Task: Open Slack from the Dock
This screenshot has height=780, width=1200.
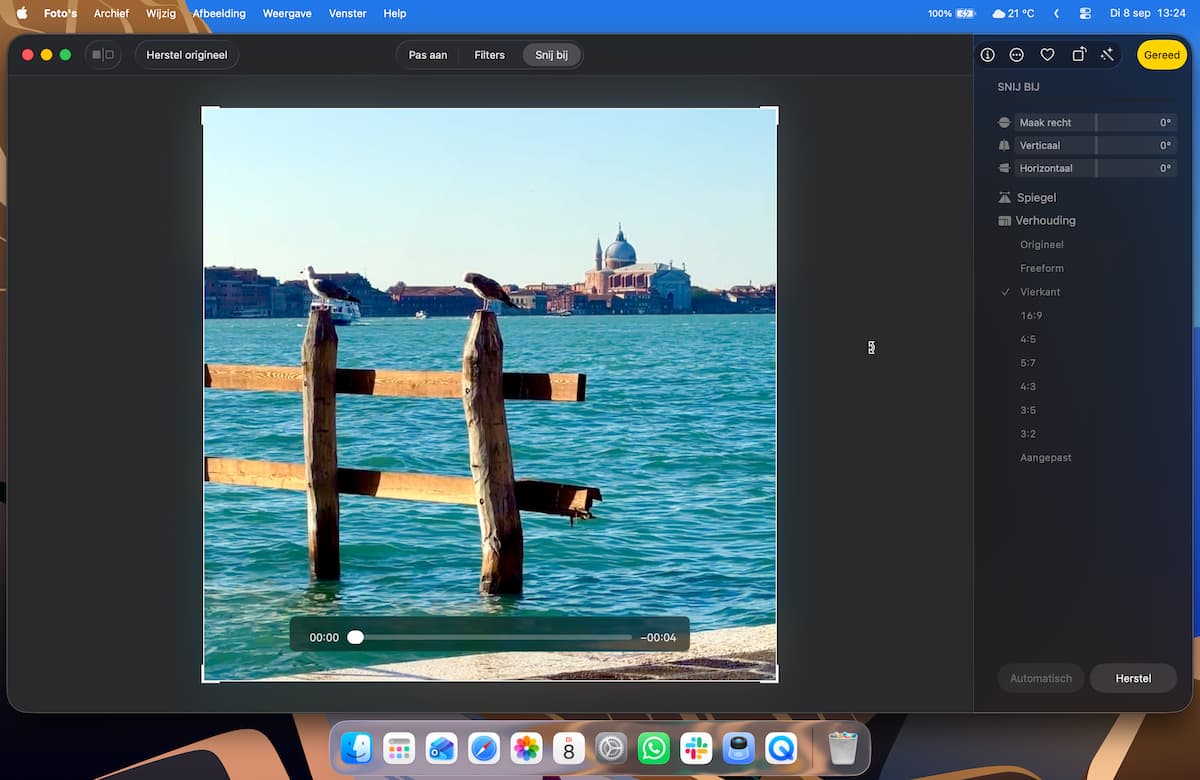Action: click(696, 748)
